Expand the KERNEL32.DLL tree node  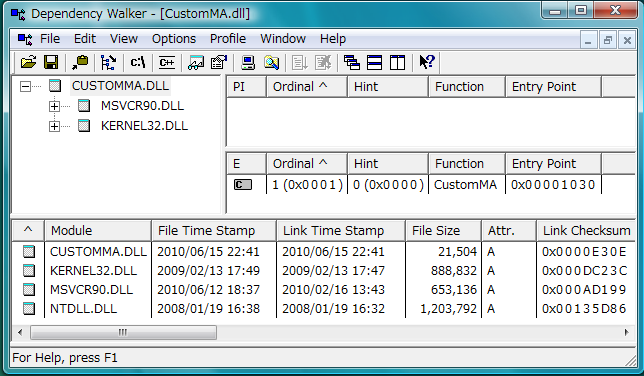pyautogui.click(x=54, y=126)
